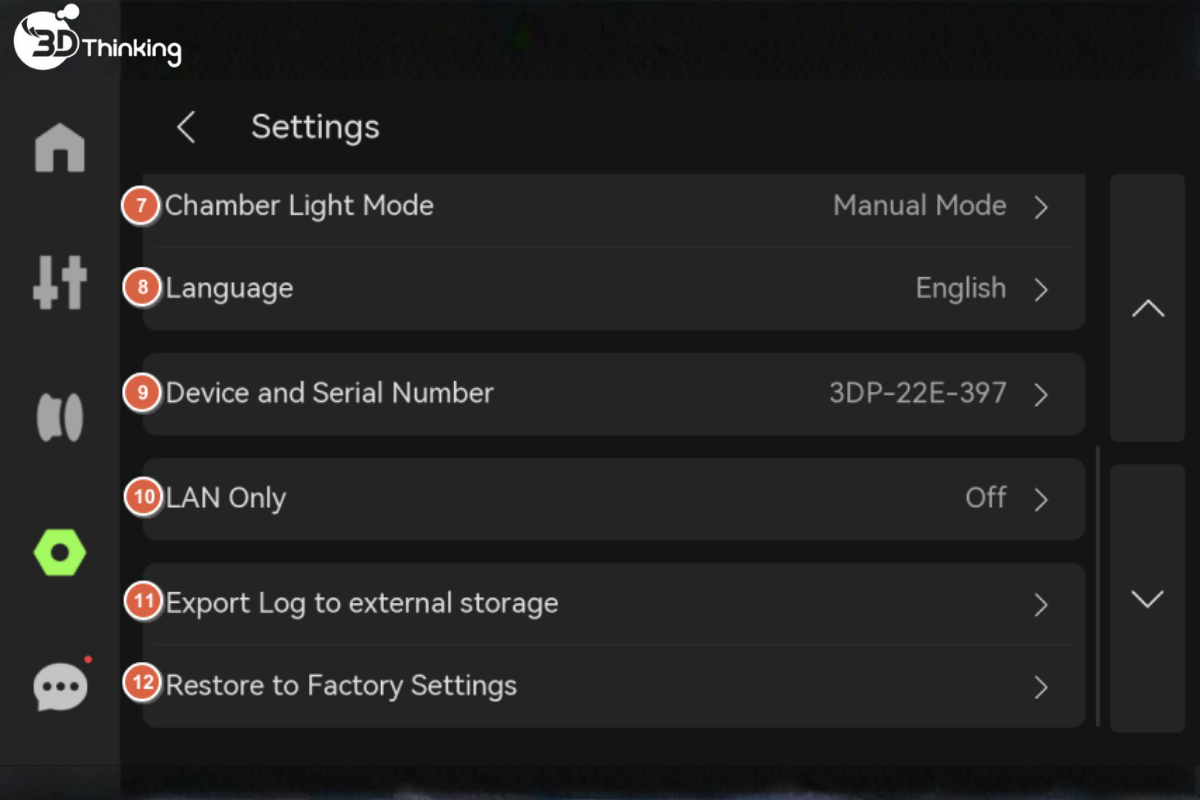Viewport: 1200px width, 800px height.
Task: Open the Restore to Factory Settings entry
Action: coord(614,686)
